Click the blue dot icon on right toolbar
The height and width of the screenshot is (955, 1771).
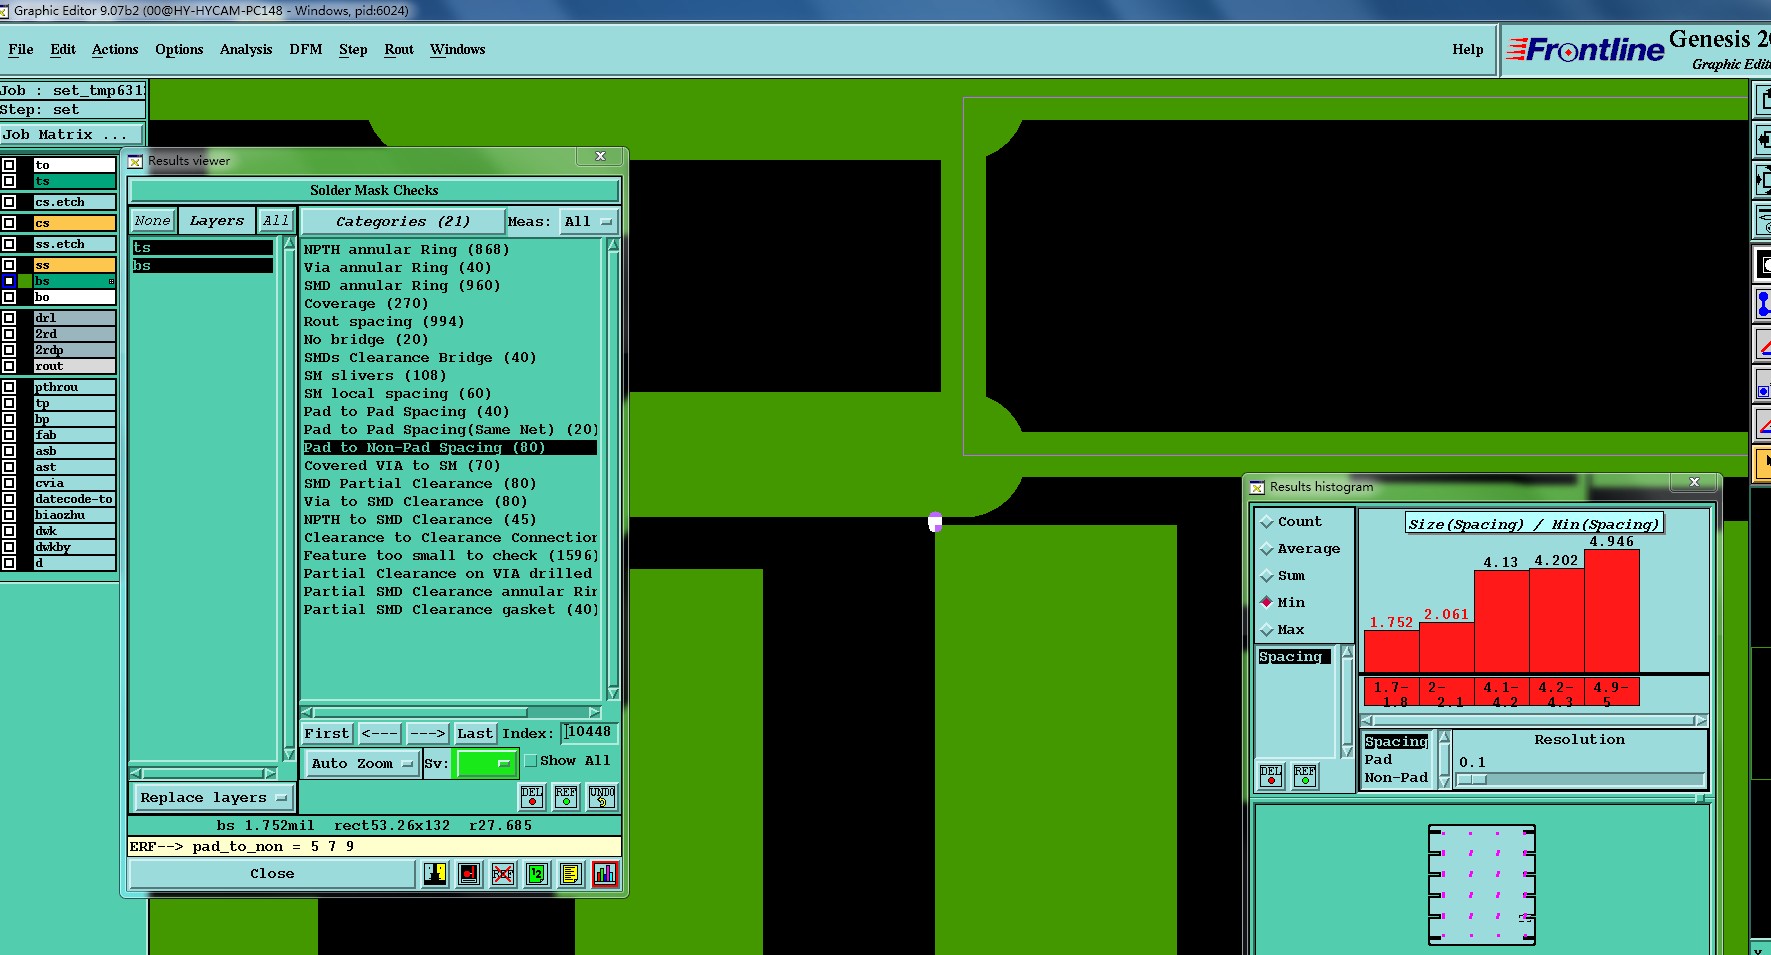click(x=1763, y=386)
